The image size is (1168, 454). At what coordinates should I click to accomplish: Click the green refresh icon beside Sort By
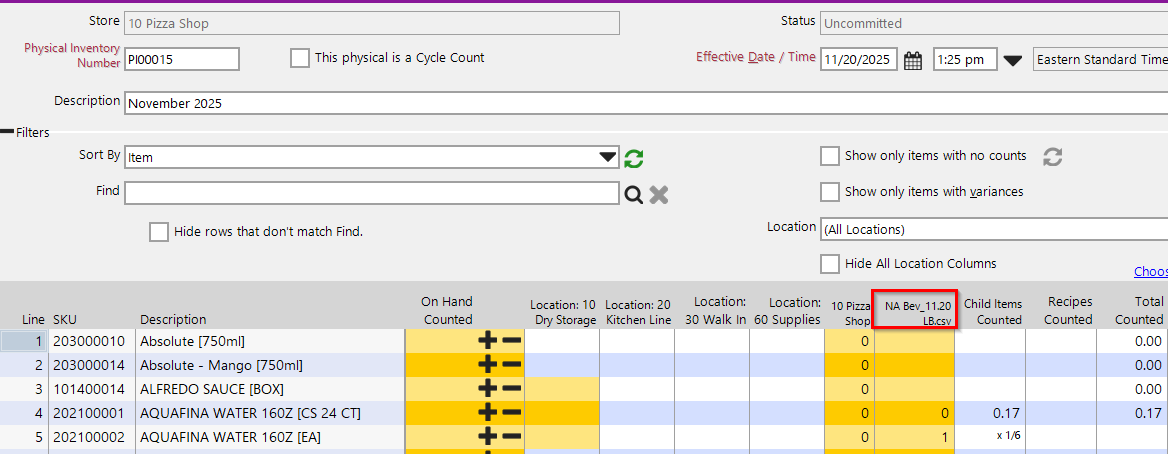click(633, 158)
